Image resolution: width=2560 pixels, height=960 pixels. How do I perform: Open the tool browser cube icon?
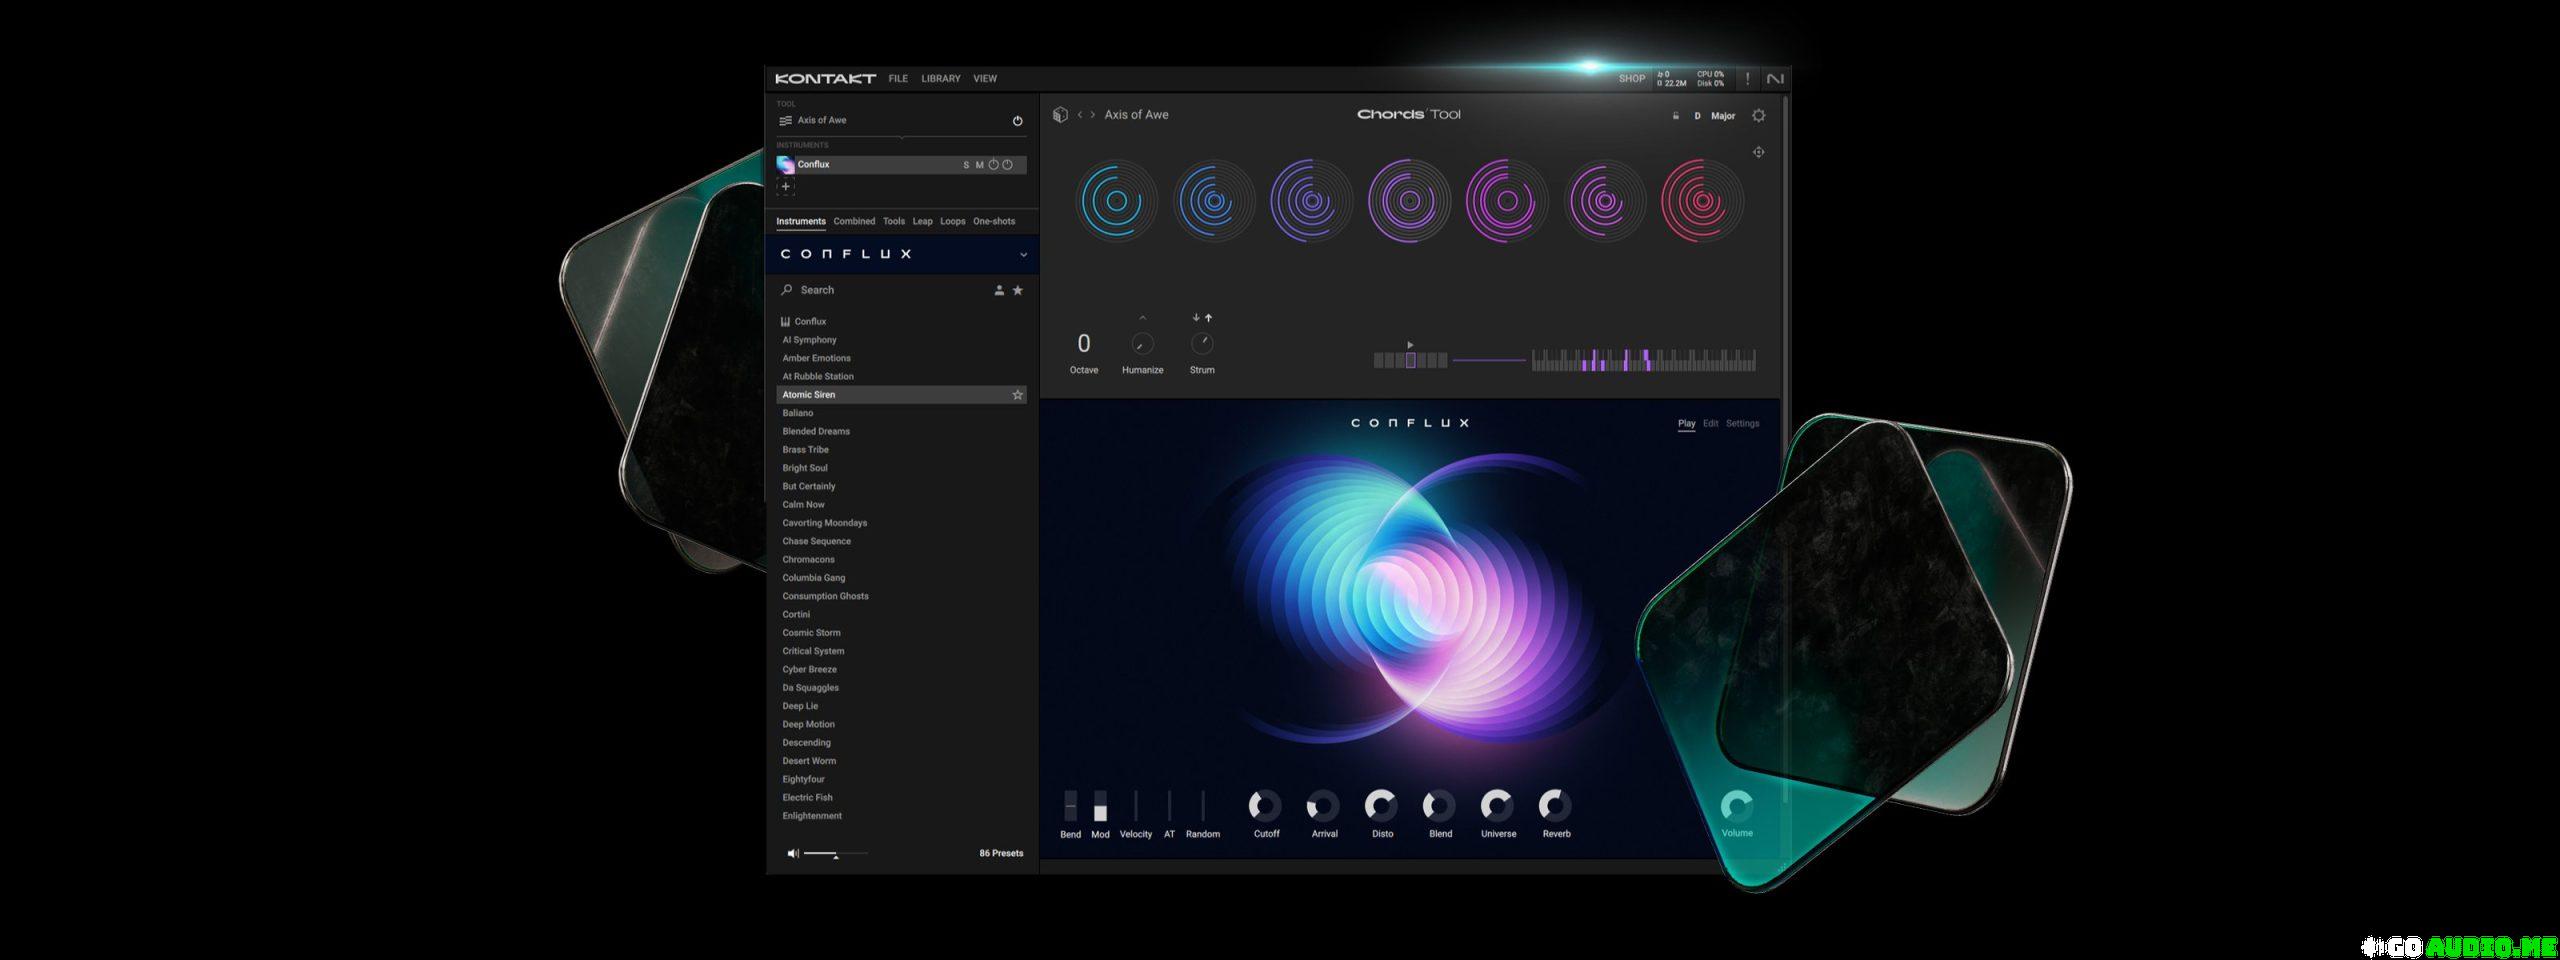pyautogui.click(x=1060, y=115)
